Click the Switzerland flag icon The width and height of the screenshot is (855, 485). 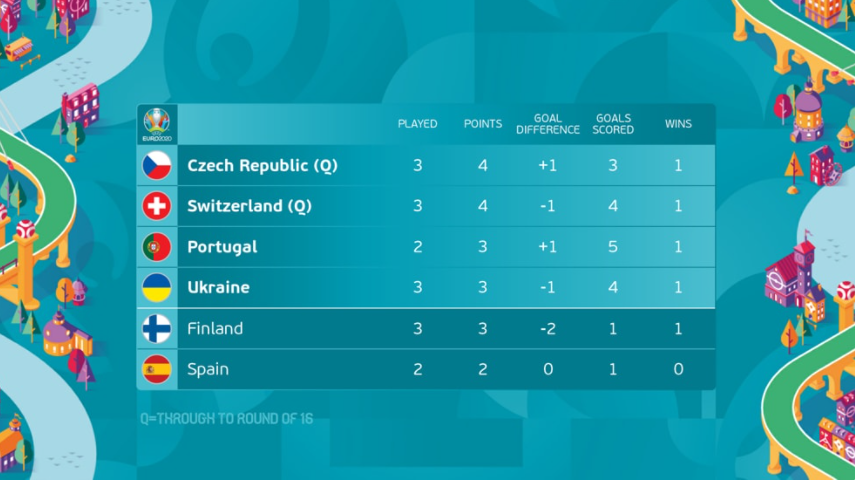point(157,206)
